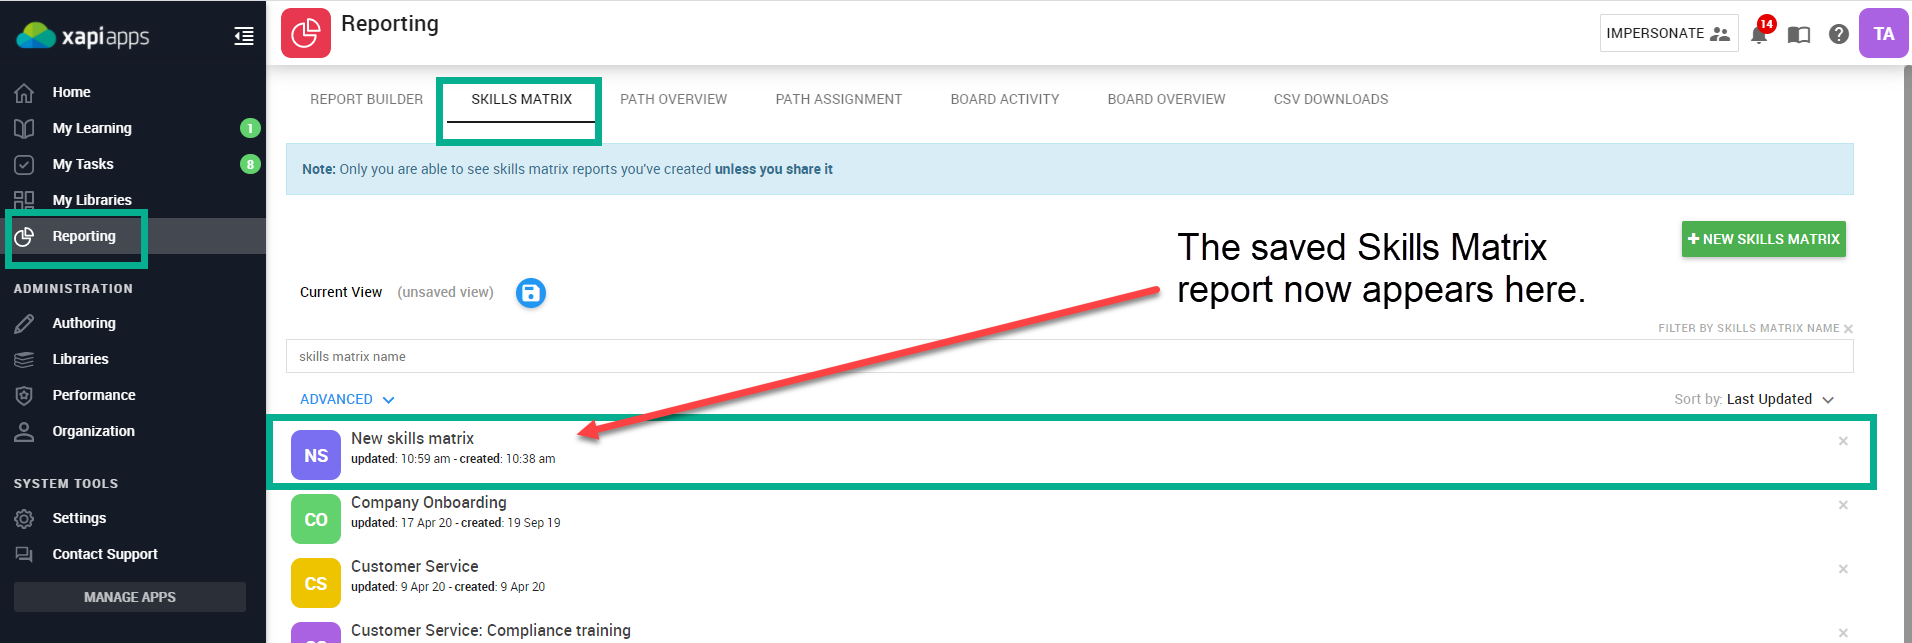Open Contact Support chat icon
This screenshot has width=1912, height=643.
(24, 555)
